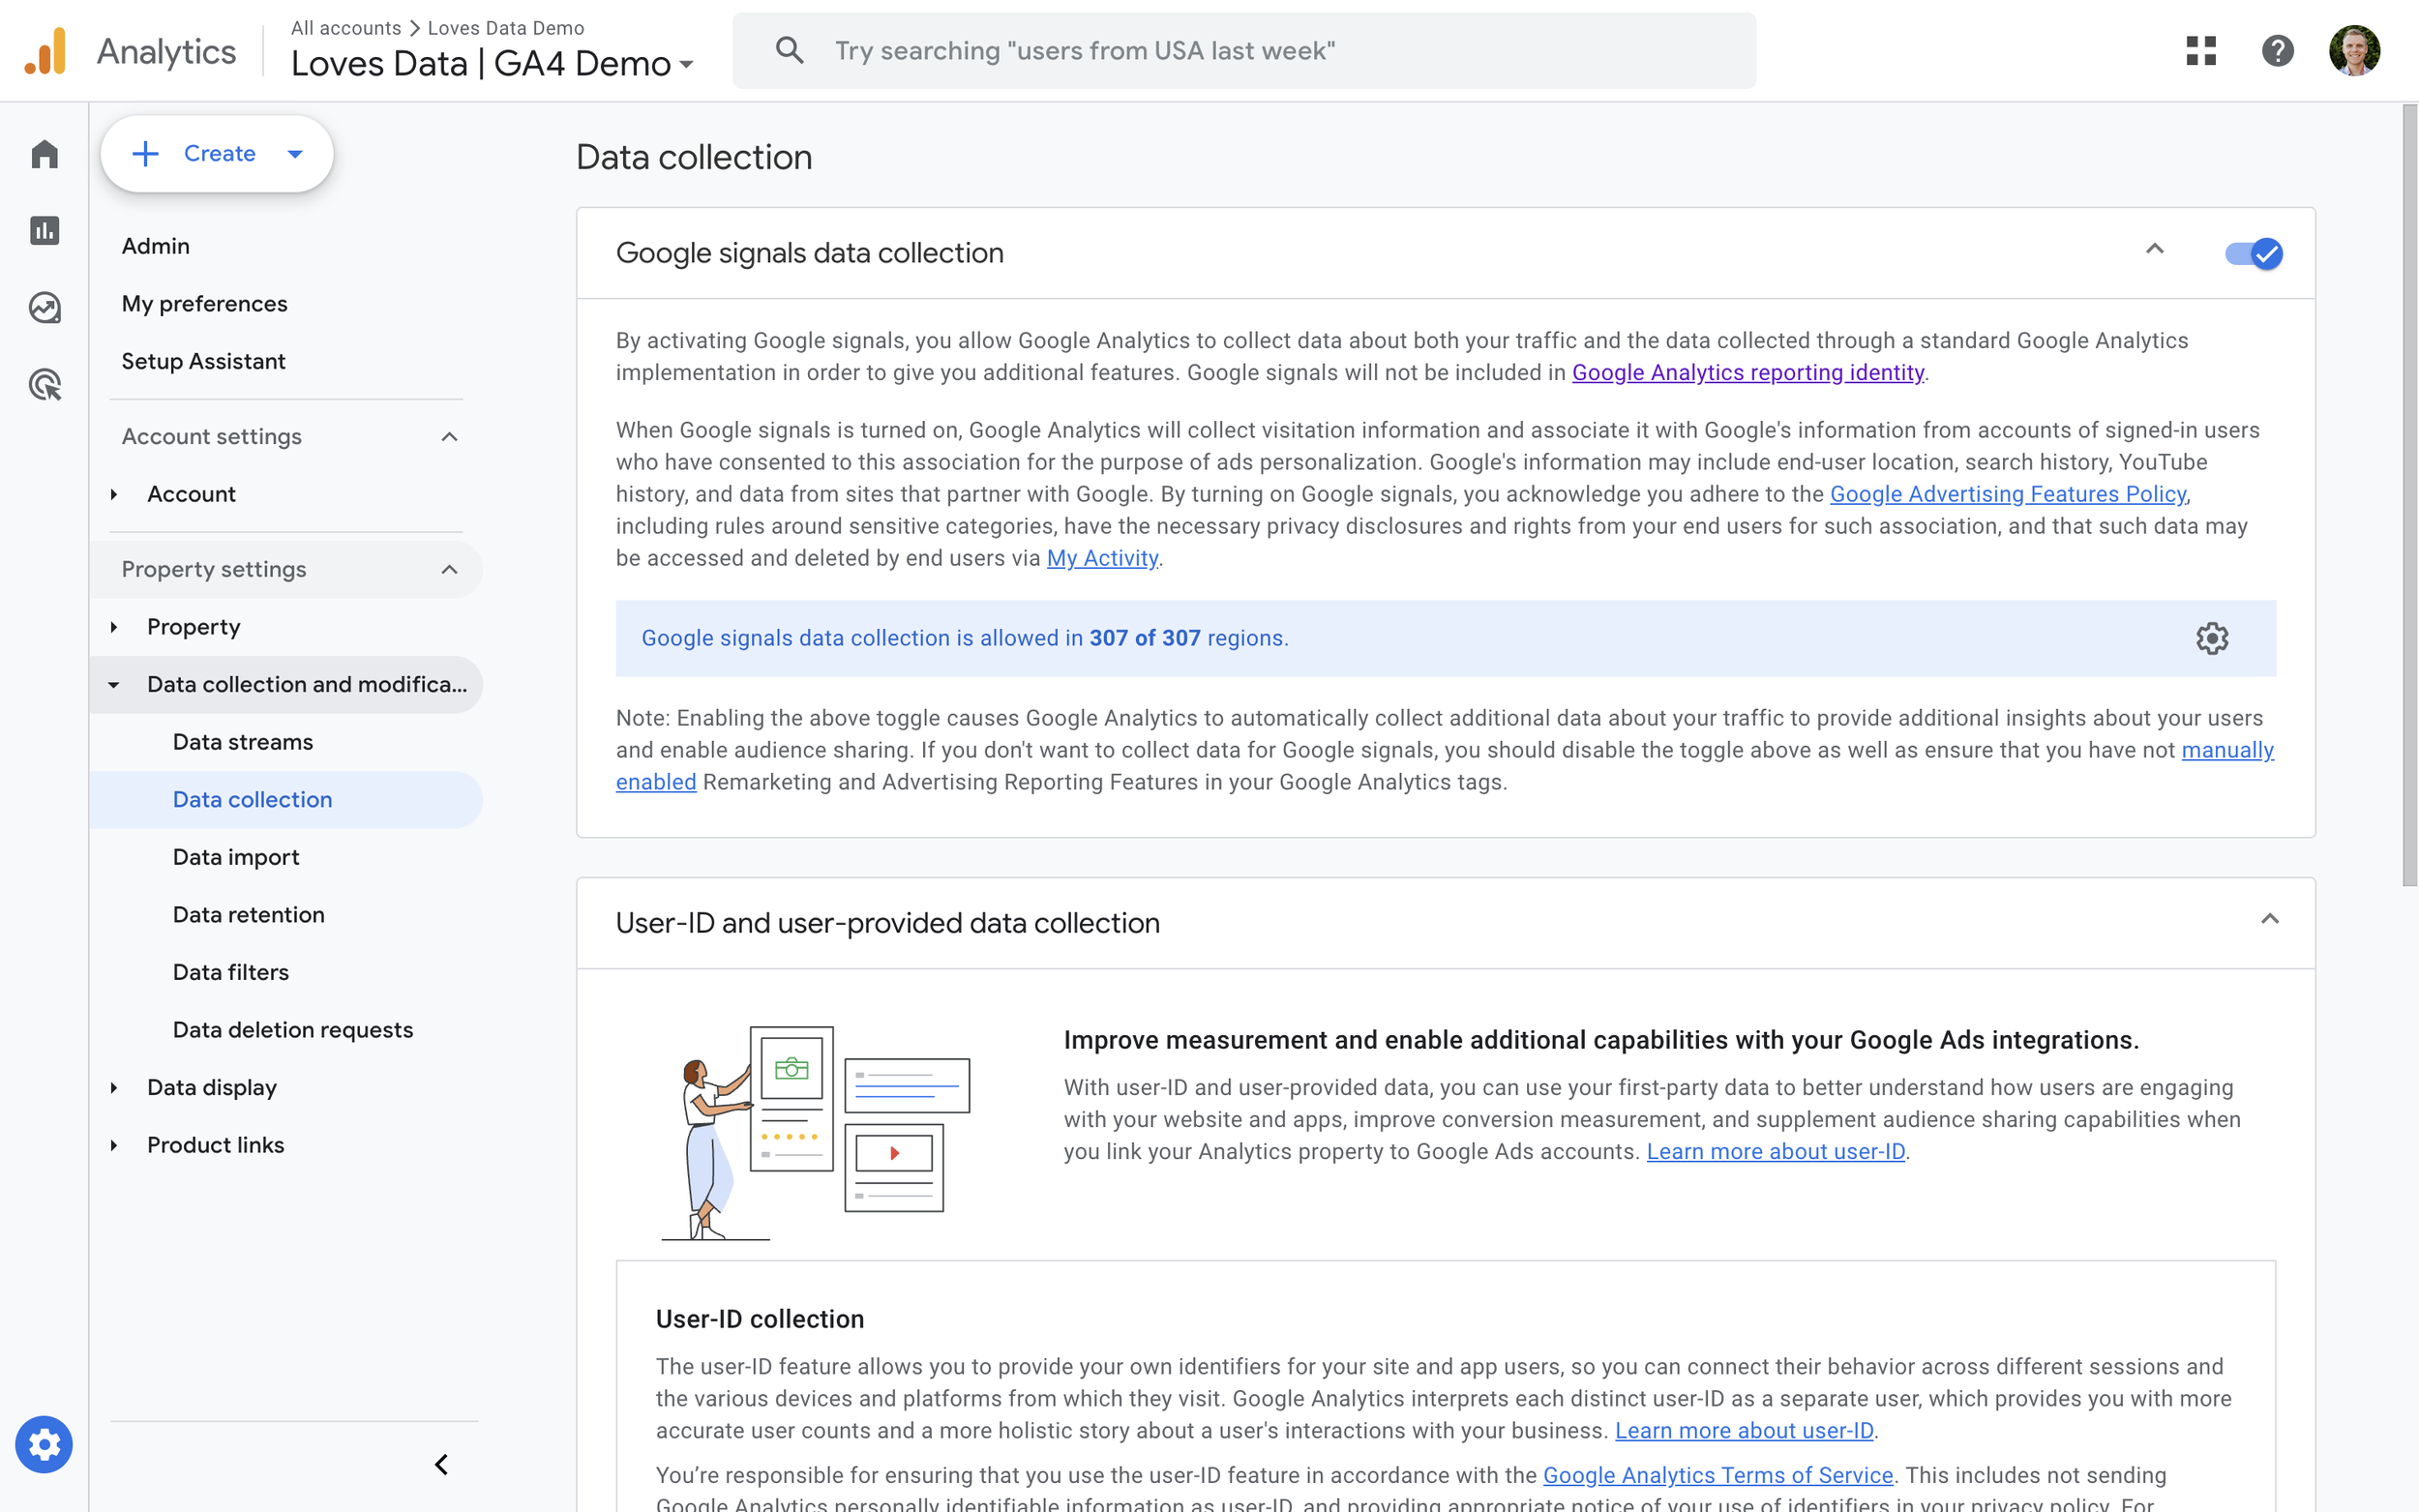Click the plus icon on Create button
The height and width of the screenshot is (1512, 2419).
pyautogui.click(x=145, y=153)
